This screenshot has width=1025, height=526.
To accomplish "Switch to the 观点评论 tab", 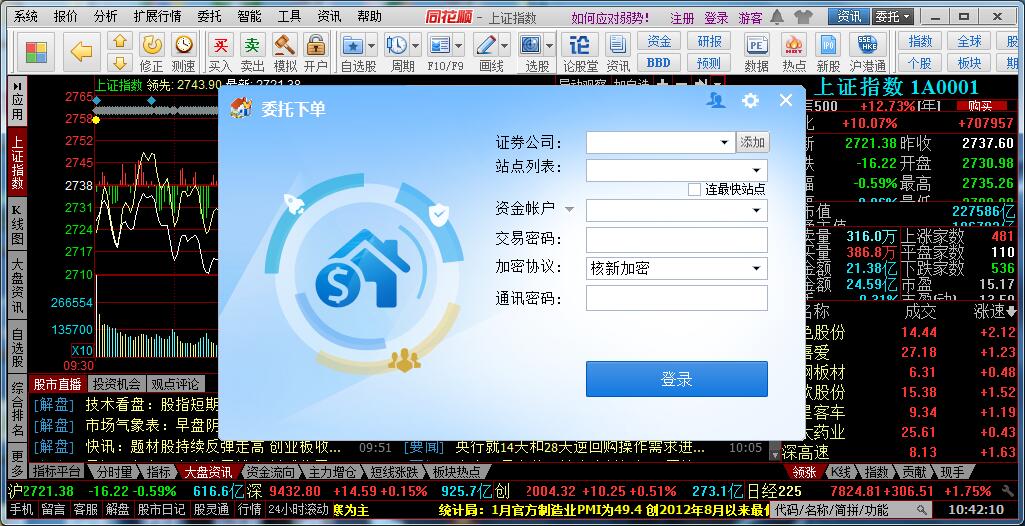I will 175,384.
